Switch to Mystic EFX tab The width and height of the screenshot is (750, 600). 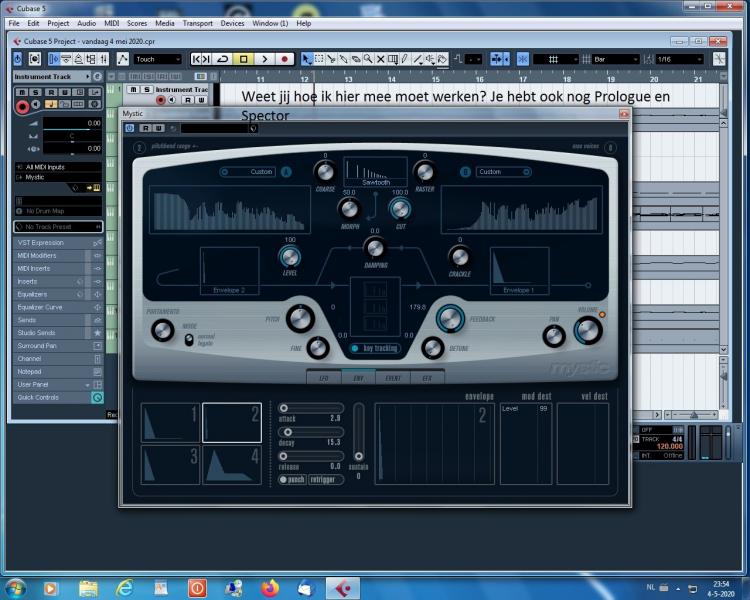point(427,378)
